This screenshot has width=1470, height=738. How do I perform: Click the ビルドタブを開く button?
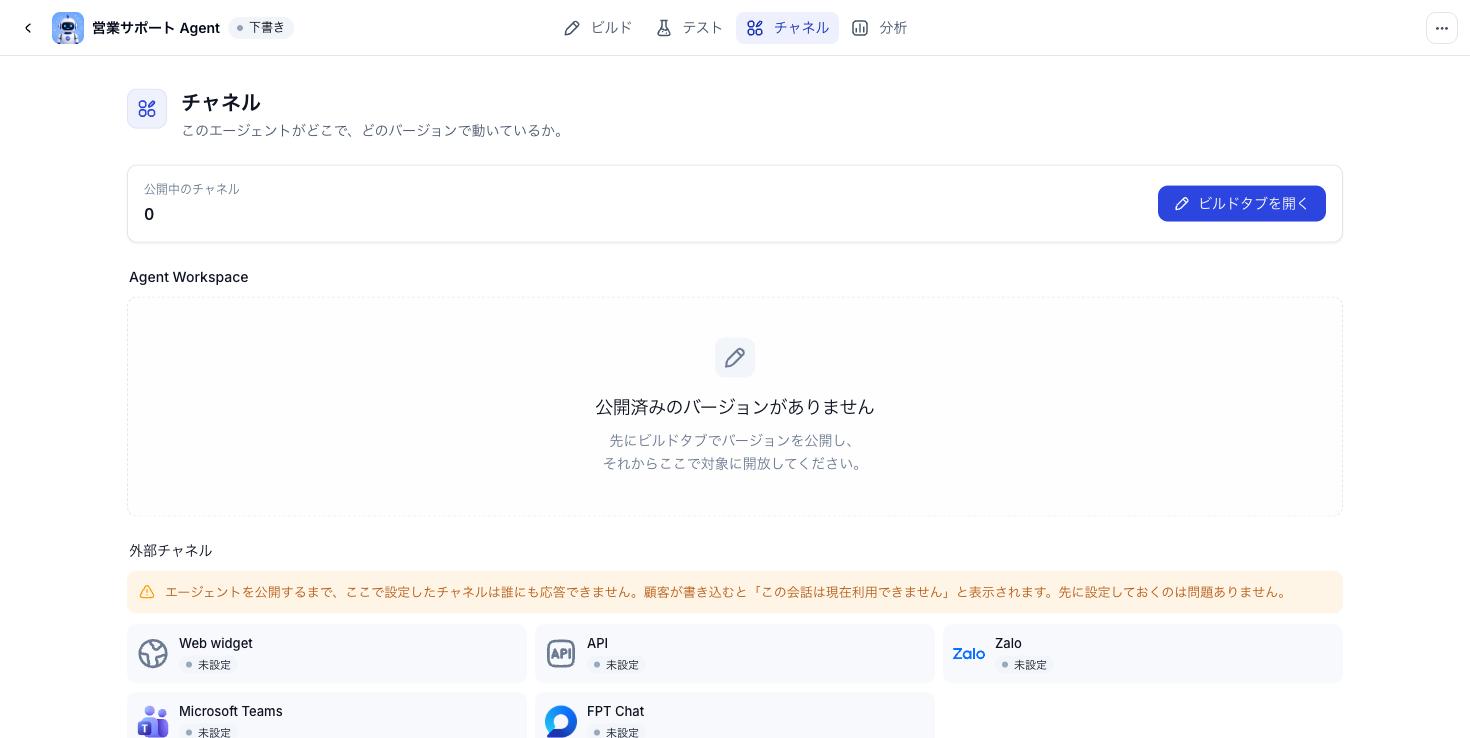[1242, 204]
